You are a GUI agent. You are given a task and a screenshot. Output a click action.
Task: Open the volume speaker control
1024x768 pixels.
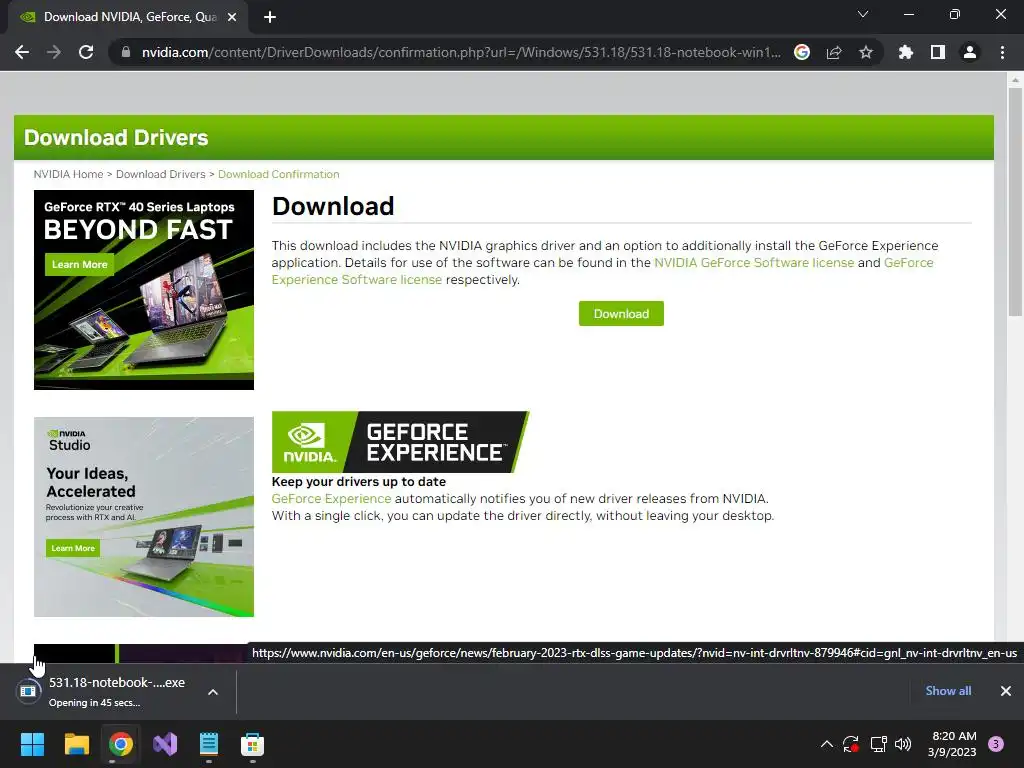(903, 744)
